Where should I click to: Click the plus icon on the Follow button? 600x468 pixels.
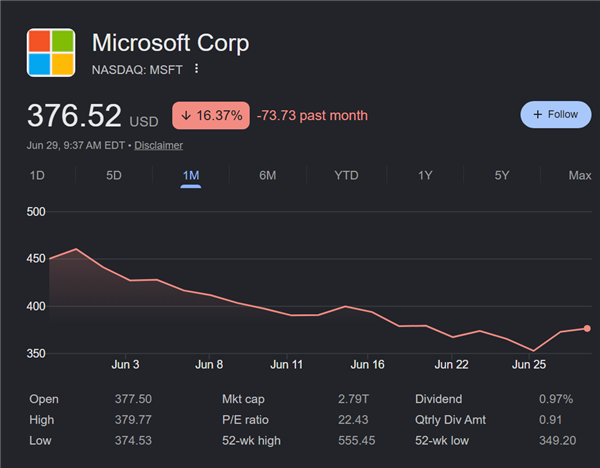click(538, 114)
